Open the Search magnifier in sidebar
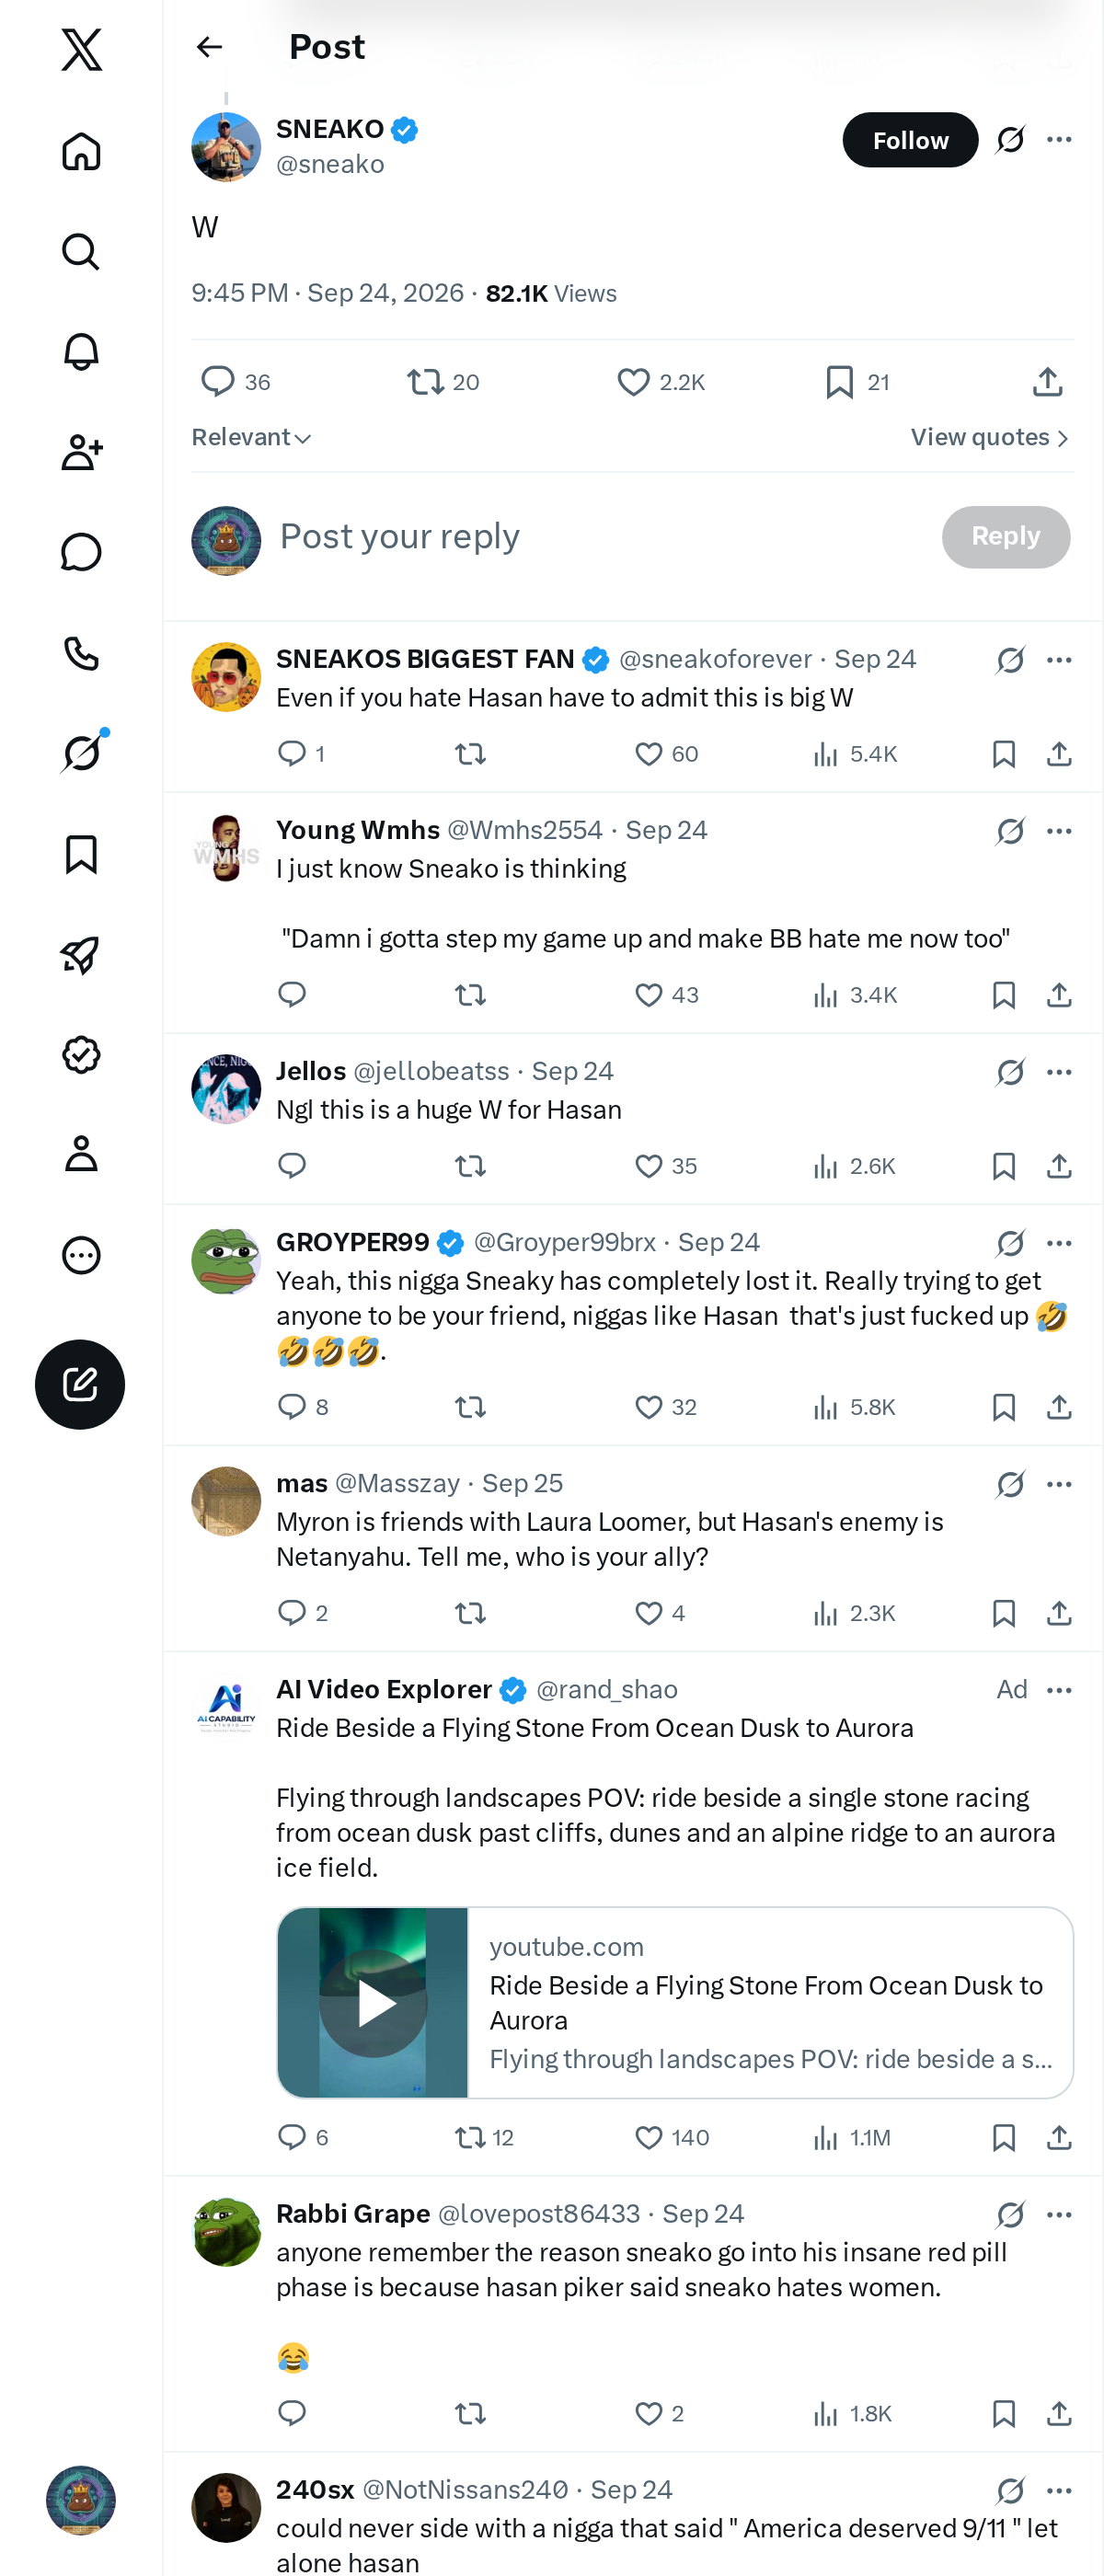 tap(81, 251)
